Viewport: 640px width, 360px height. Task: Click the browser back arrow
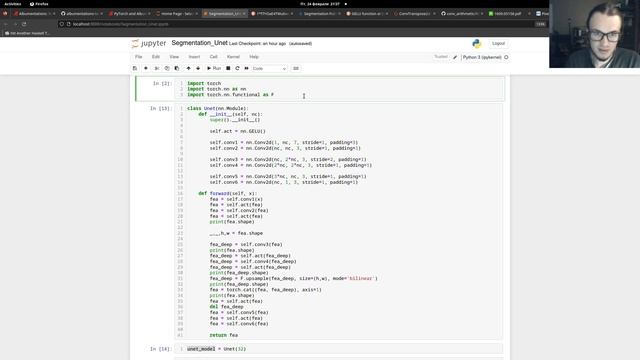6,24
